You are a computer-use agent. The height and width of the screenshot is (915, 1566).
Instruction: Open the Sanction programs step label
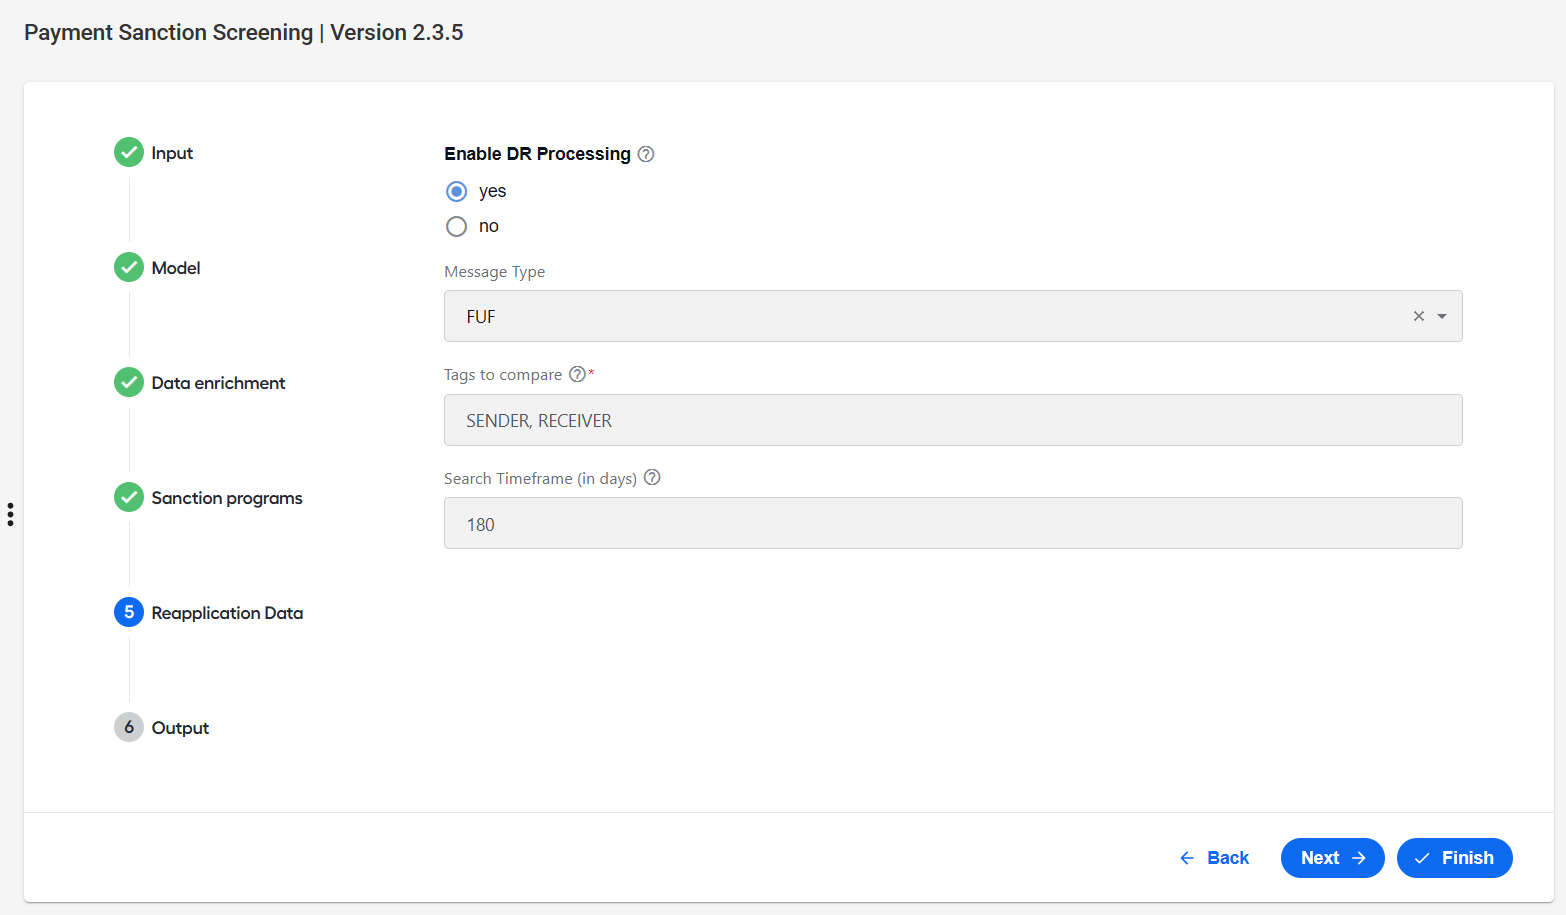(227, 498)
